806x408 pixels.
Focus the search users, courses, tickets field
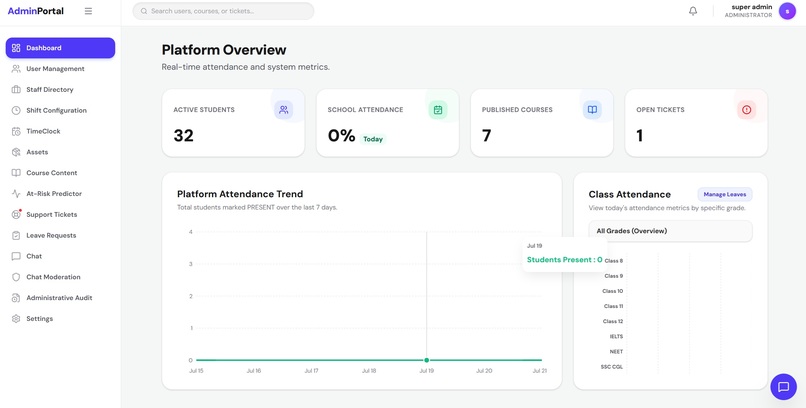click(x=223, y=11)
